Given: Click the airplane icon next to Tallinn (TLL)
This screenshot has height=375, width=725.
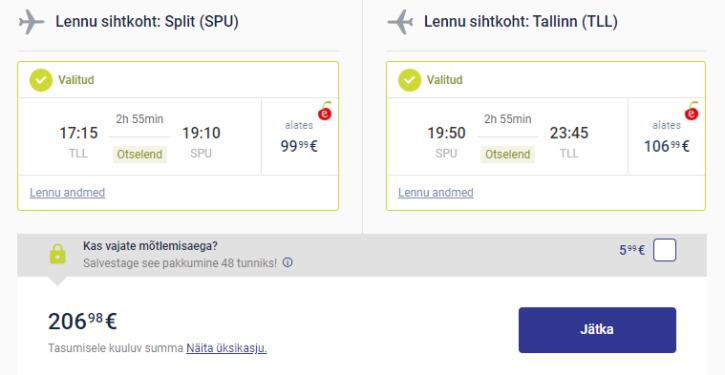Looking at the screenshot, I should (x=400, y=22).
